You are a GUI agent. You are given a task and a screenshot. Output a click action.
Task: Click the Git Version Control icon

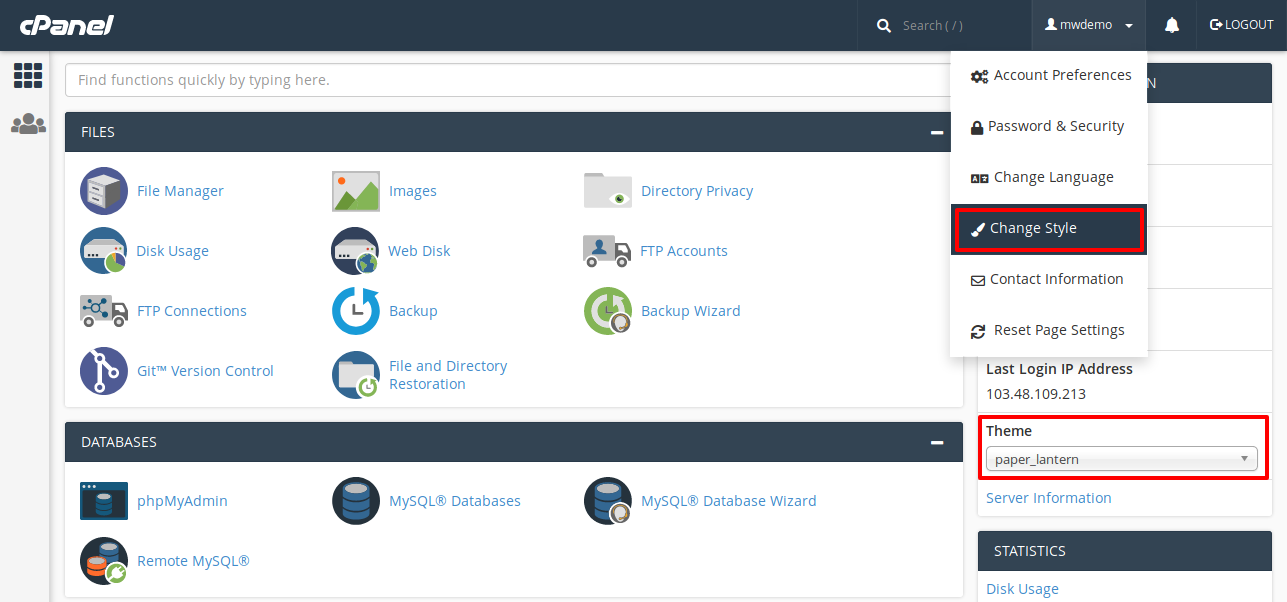(x=104, y=371)
